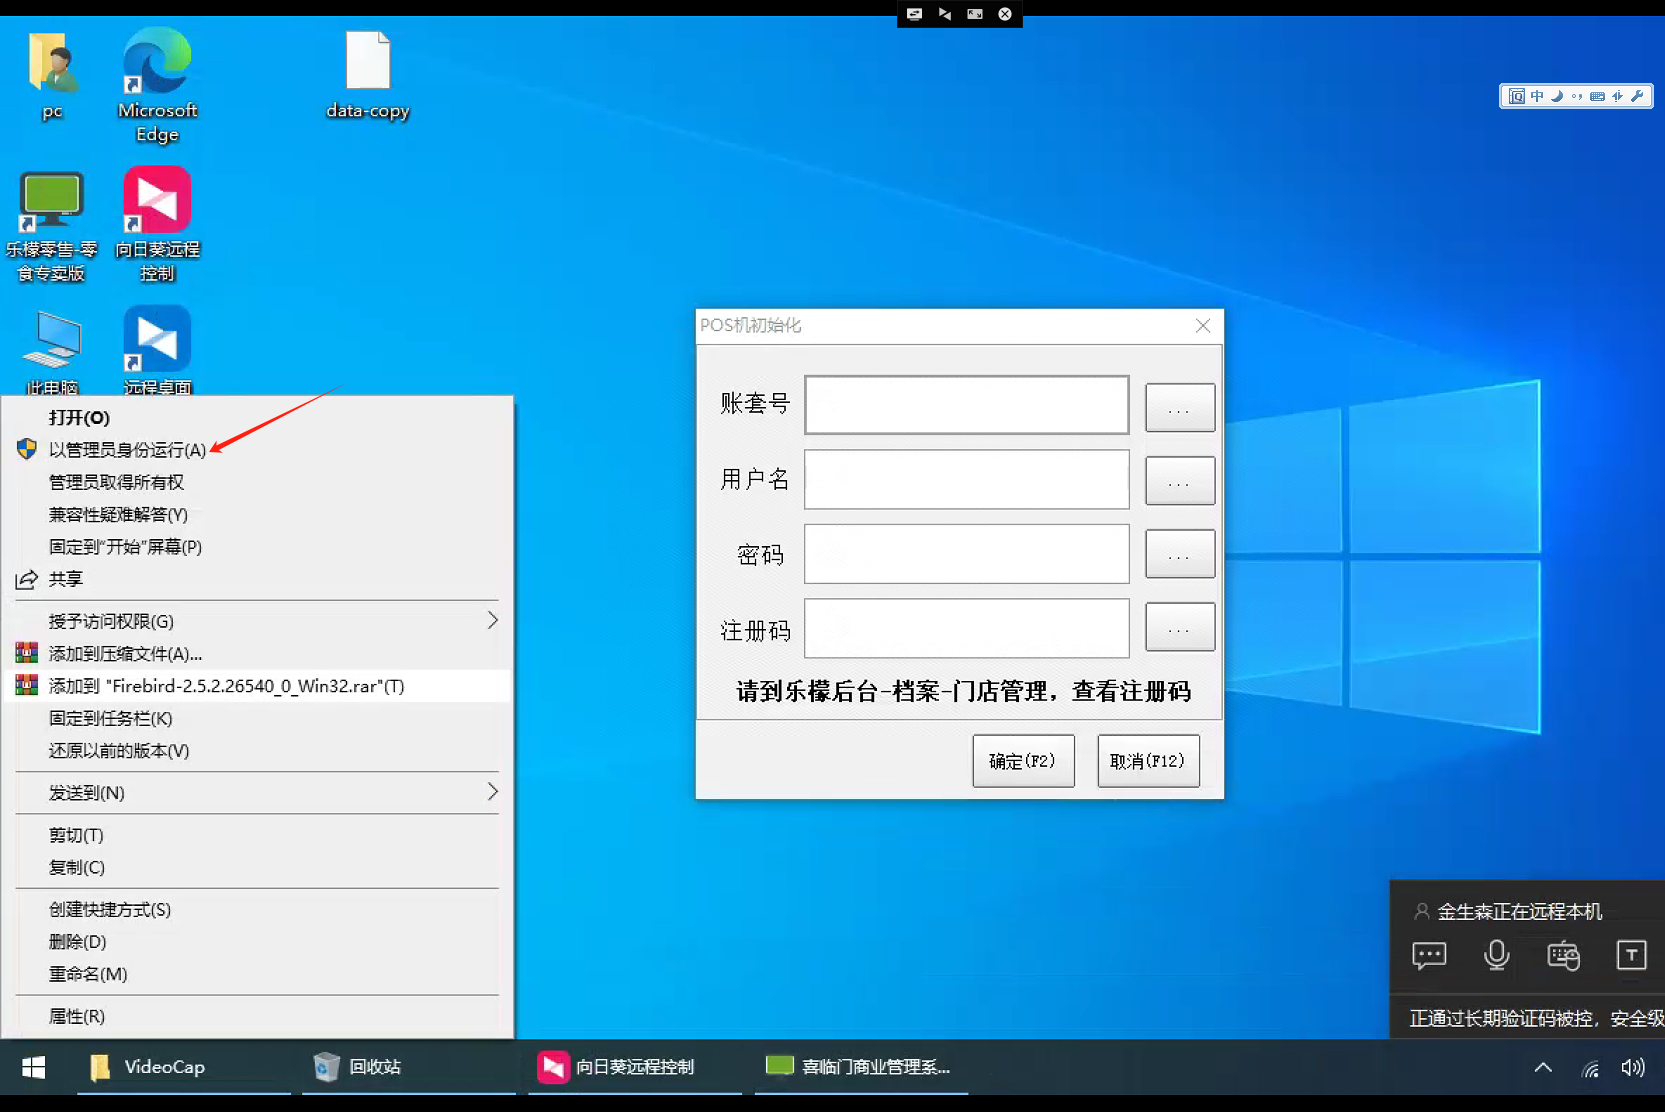
Task: Choose 复制(C) in context menu
Action: [x=257, y=867]
